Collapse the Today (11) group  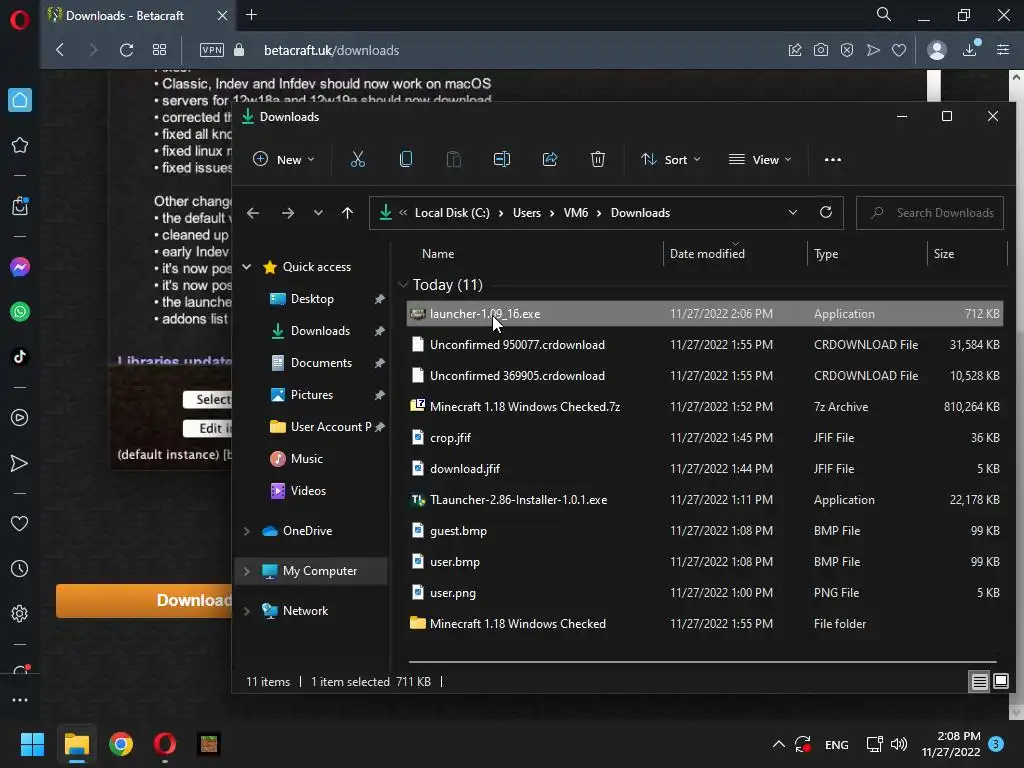click(403, 285)
